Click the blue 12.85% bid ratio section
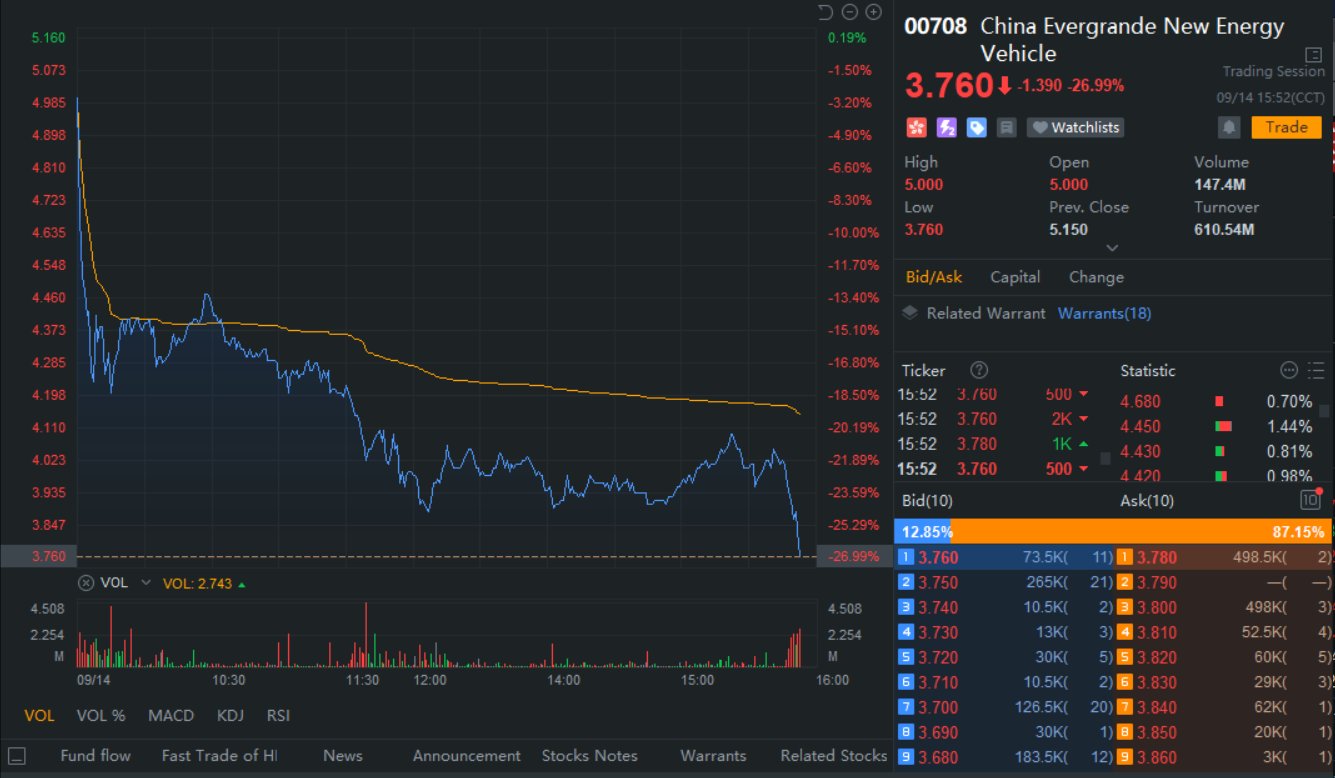Image resolution: width=1335 pixels, height=778 pixels. (923, 532)
